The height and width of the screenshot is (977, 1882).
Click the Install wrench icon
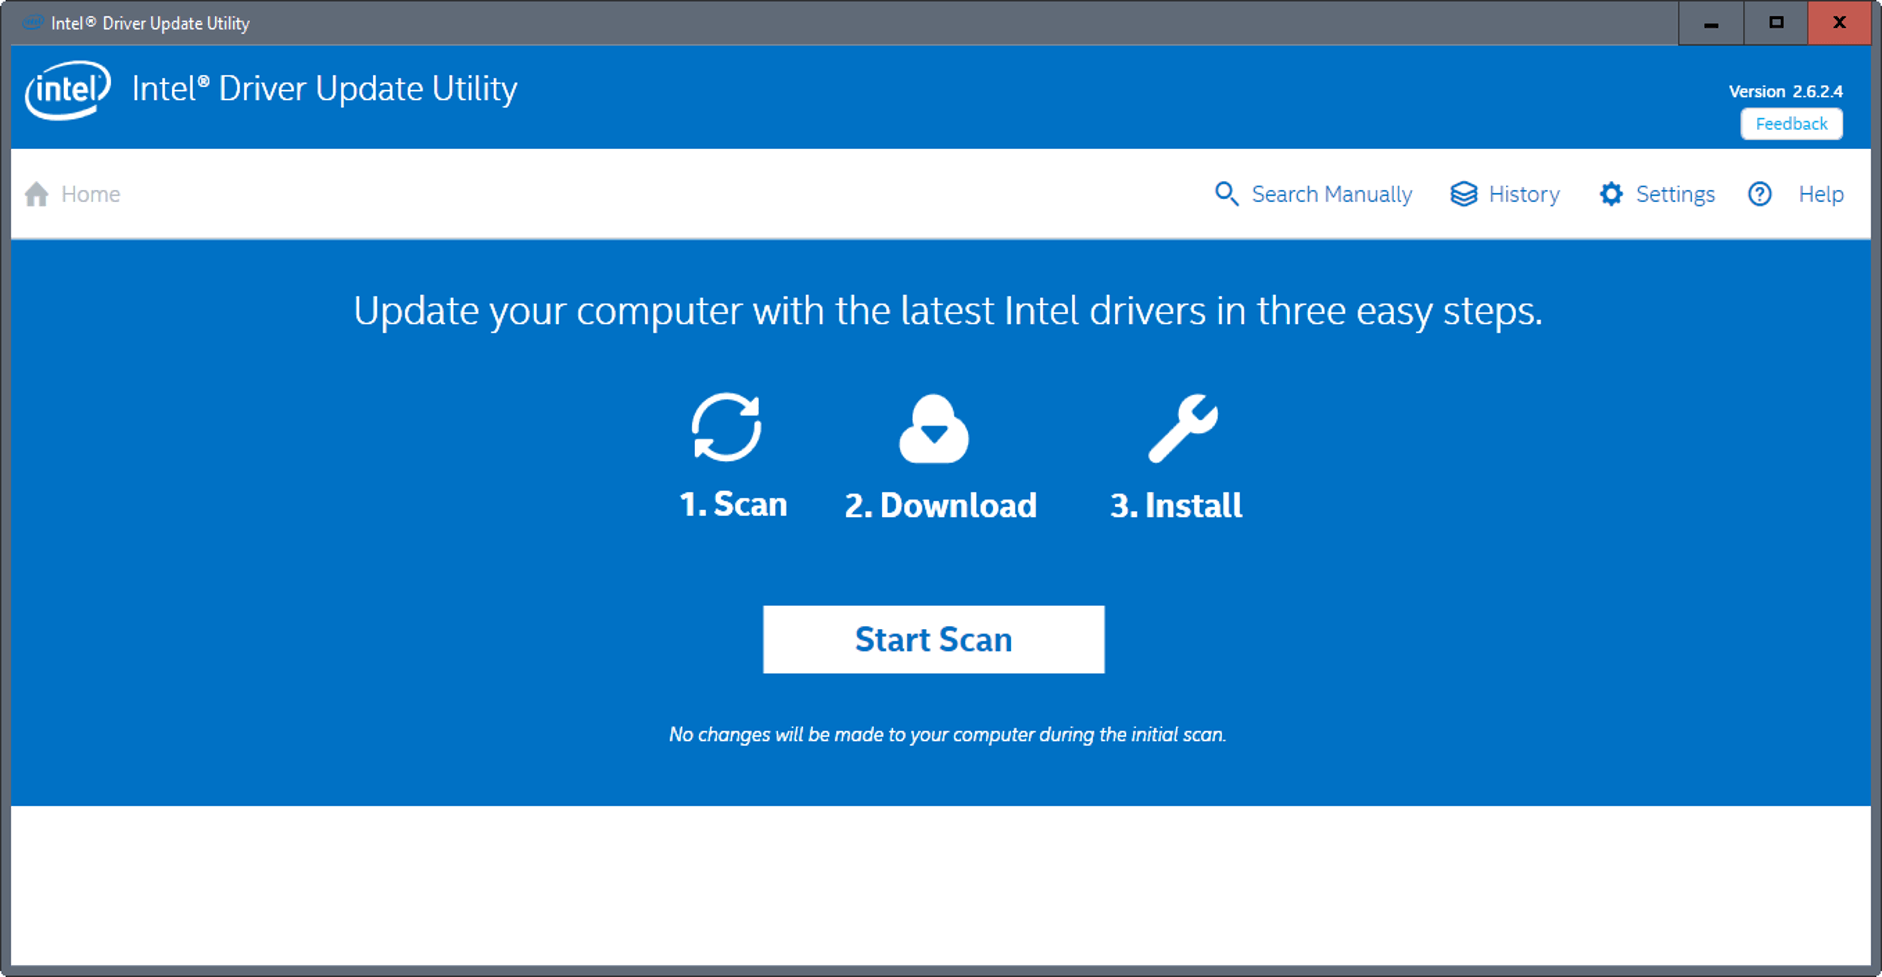point(1183,428)
